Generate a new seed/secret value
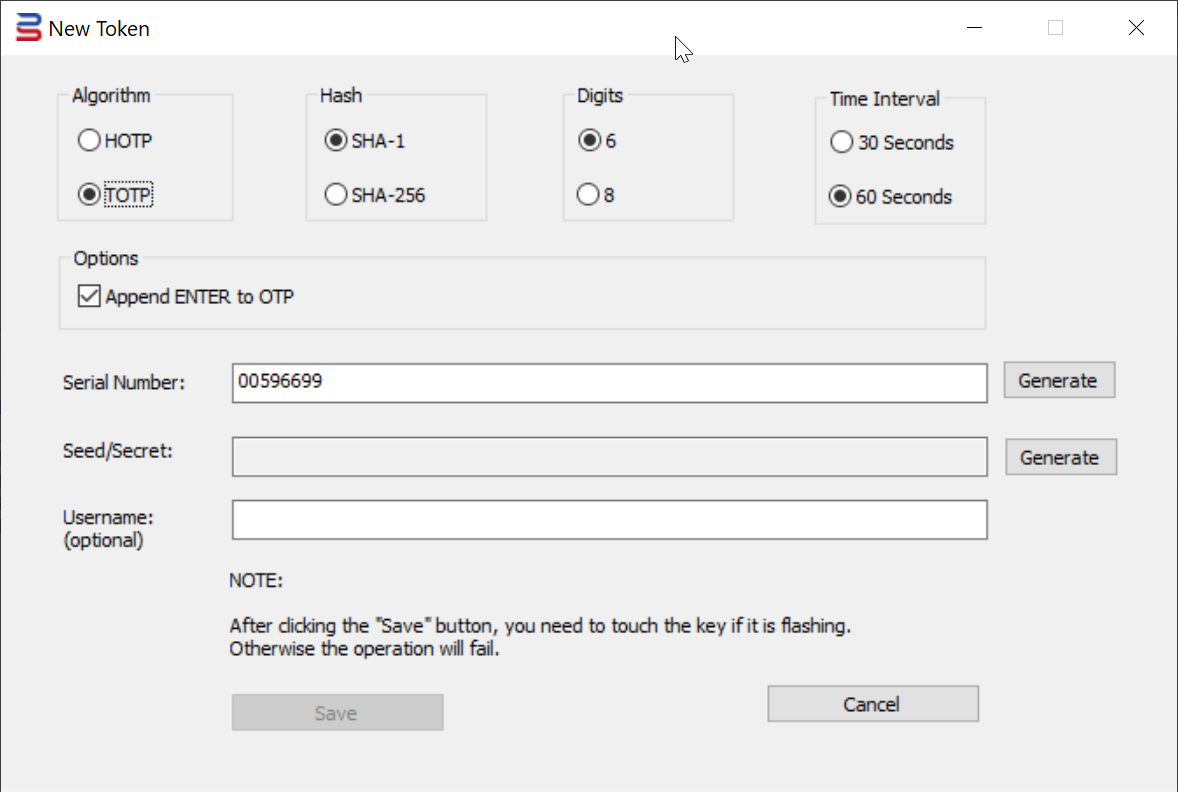The width and height of the screenshot is (1178, 792). click(1060, 457)
